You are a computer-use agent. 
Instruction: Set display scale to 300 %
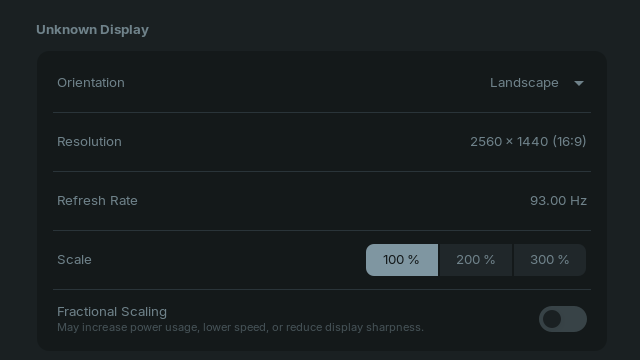(x=549, y=260)
